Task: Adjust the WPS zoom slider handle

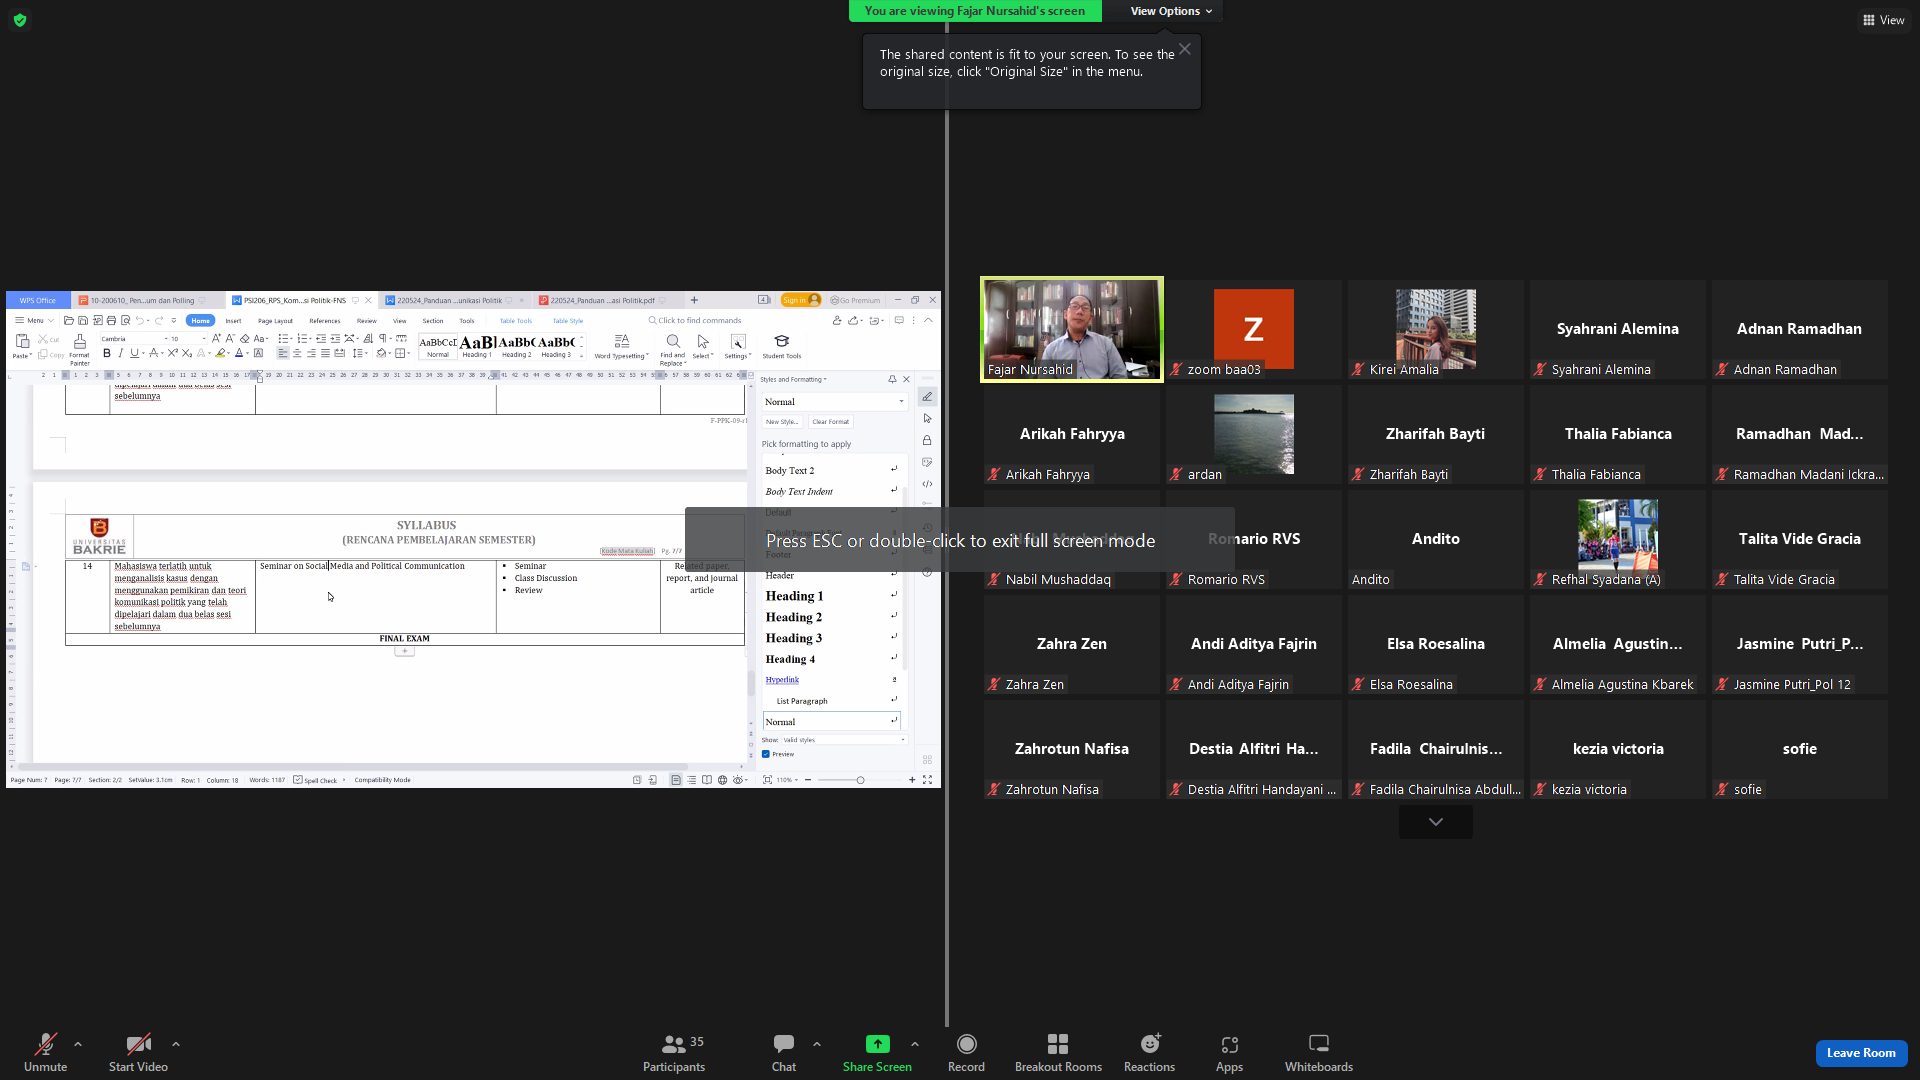Action: (x=860, y=780)
